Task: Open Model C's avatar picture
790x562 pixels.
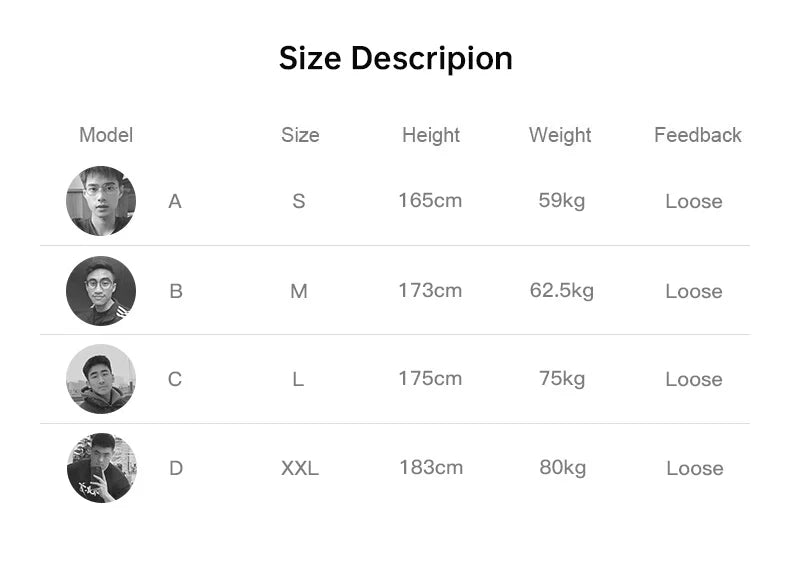Action: 101,379
